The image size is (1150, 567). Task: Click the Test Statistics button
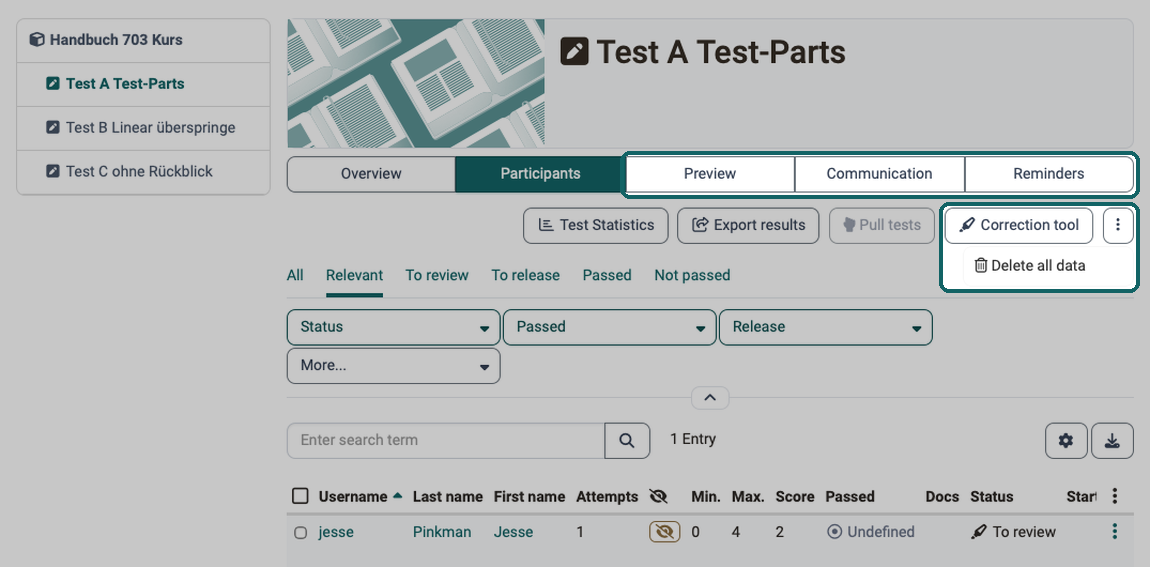coord(596,225)
